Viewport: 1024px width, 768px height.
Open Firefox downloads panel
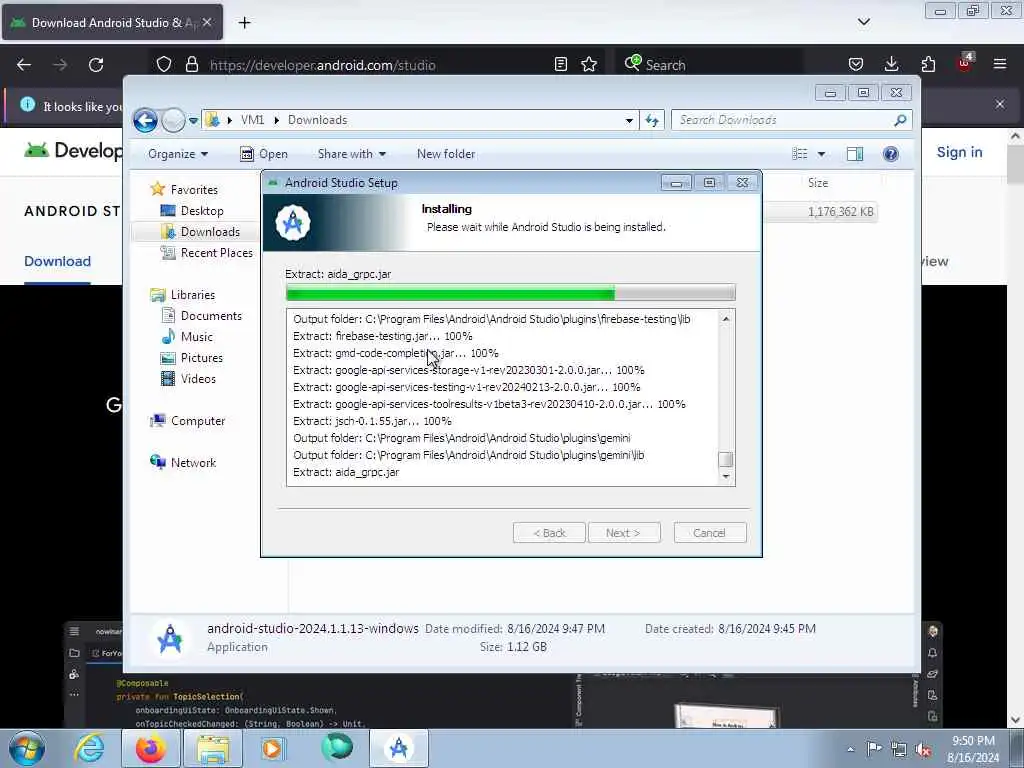pyautogui.click(x=891, y=64)
